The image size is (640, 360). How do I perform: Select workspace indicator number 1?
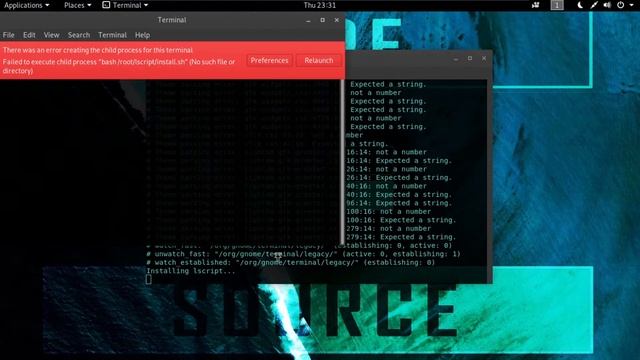(x=557, y=5)
